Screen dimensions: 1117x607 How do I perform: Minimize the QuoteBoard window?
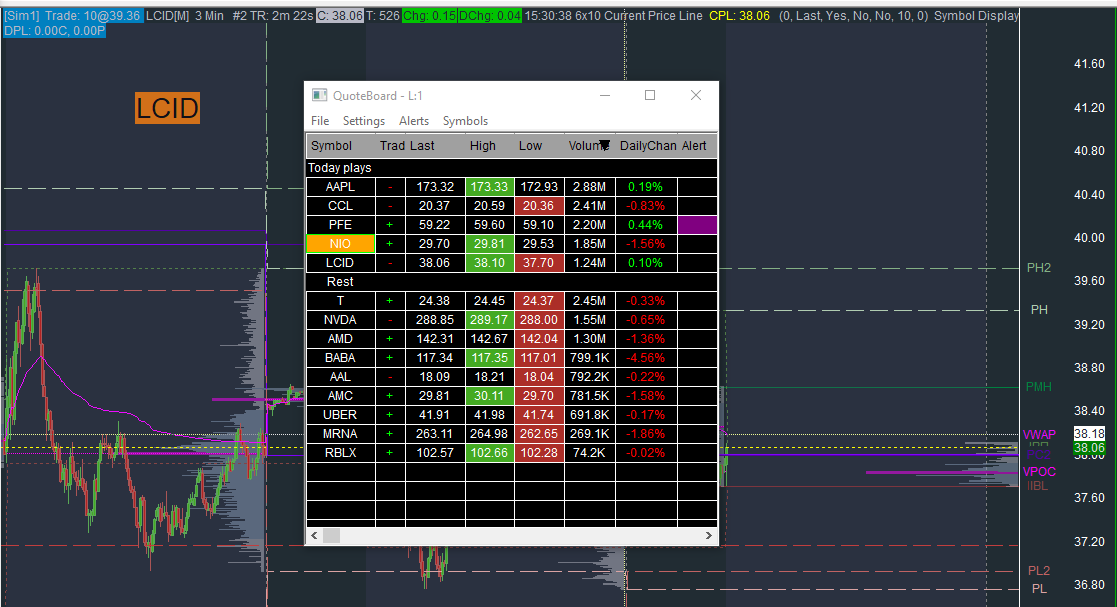[x=605, y=95]
